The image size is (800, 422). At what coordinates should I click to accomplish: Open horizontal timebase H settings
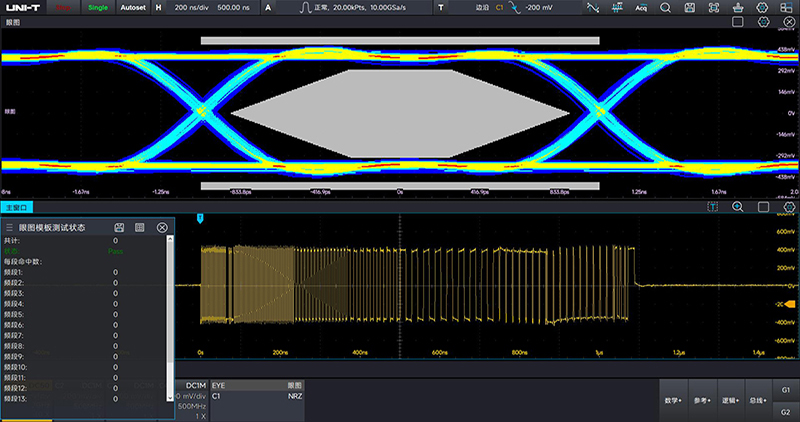tap(159, 8)
